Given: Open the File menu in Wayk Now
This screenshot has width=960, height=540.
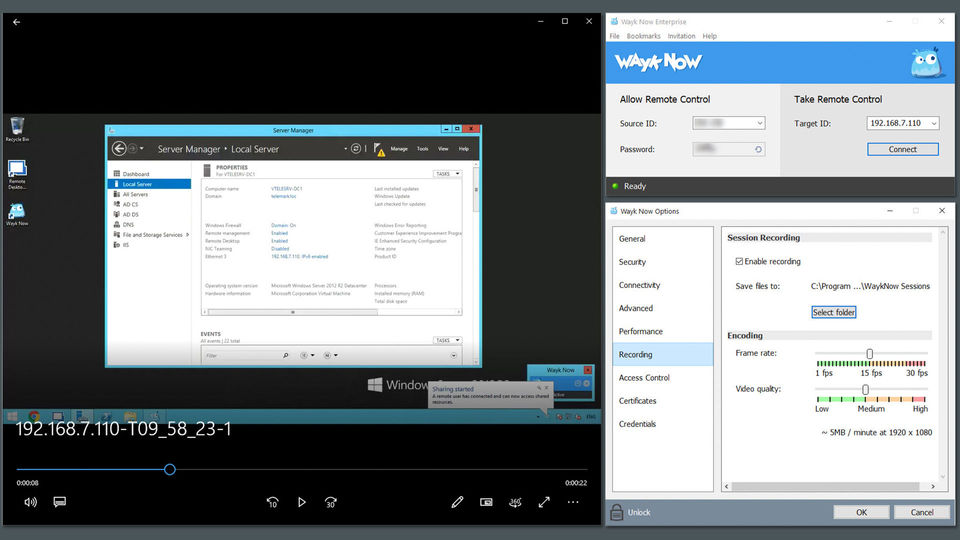Looking at the screenshot, I should pos(614,36).
